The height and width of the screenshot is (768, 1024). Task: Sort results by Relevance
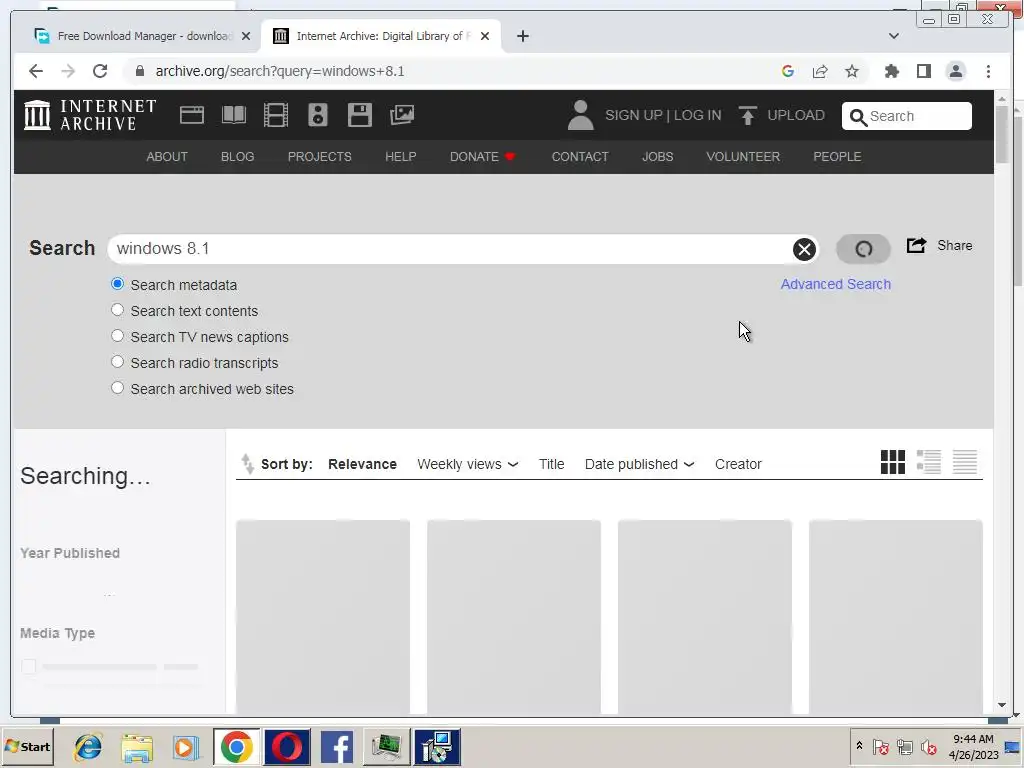362,464
